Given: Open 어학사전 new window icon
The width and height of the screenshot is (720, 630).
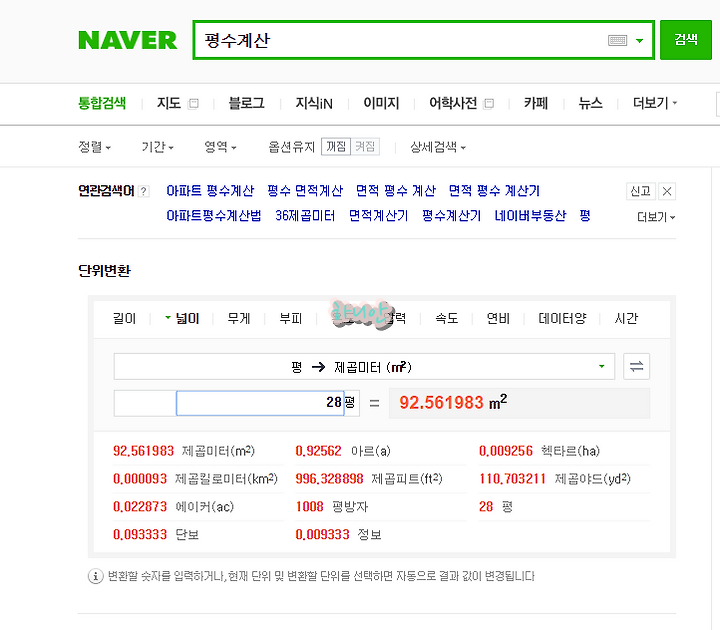Looking at the screenshot, I should [x=489, y=103].
